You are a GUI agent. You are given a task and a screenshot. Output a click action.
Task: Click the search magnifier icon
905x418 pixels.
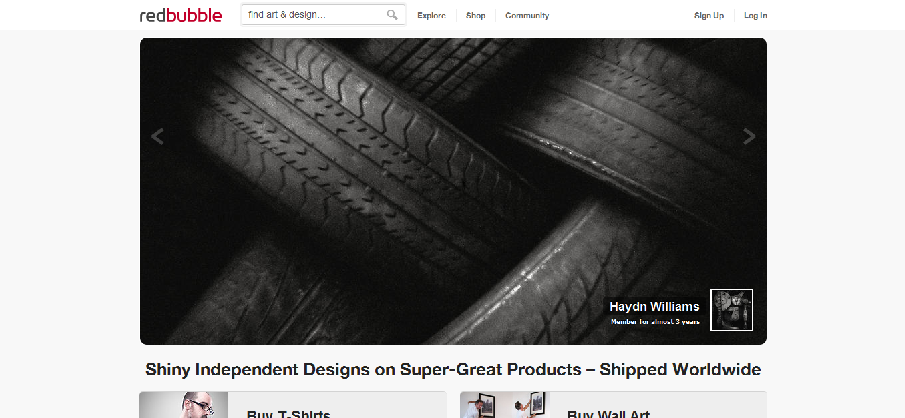pyautogui.click(x=393, y=15)
